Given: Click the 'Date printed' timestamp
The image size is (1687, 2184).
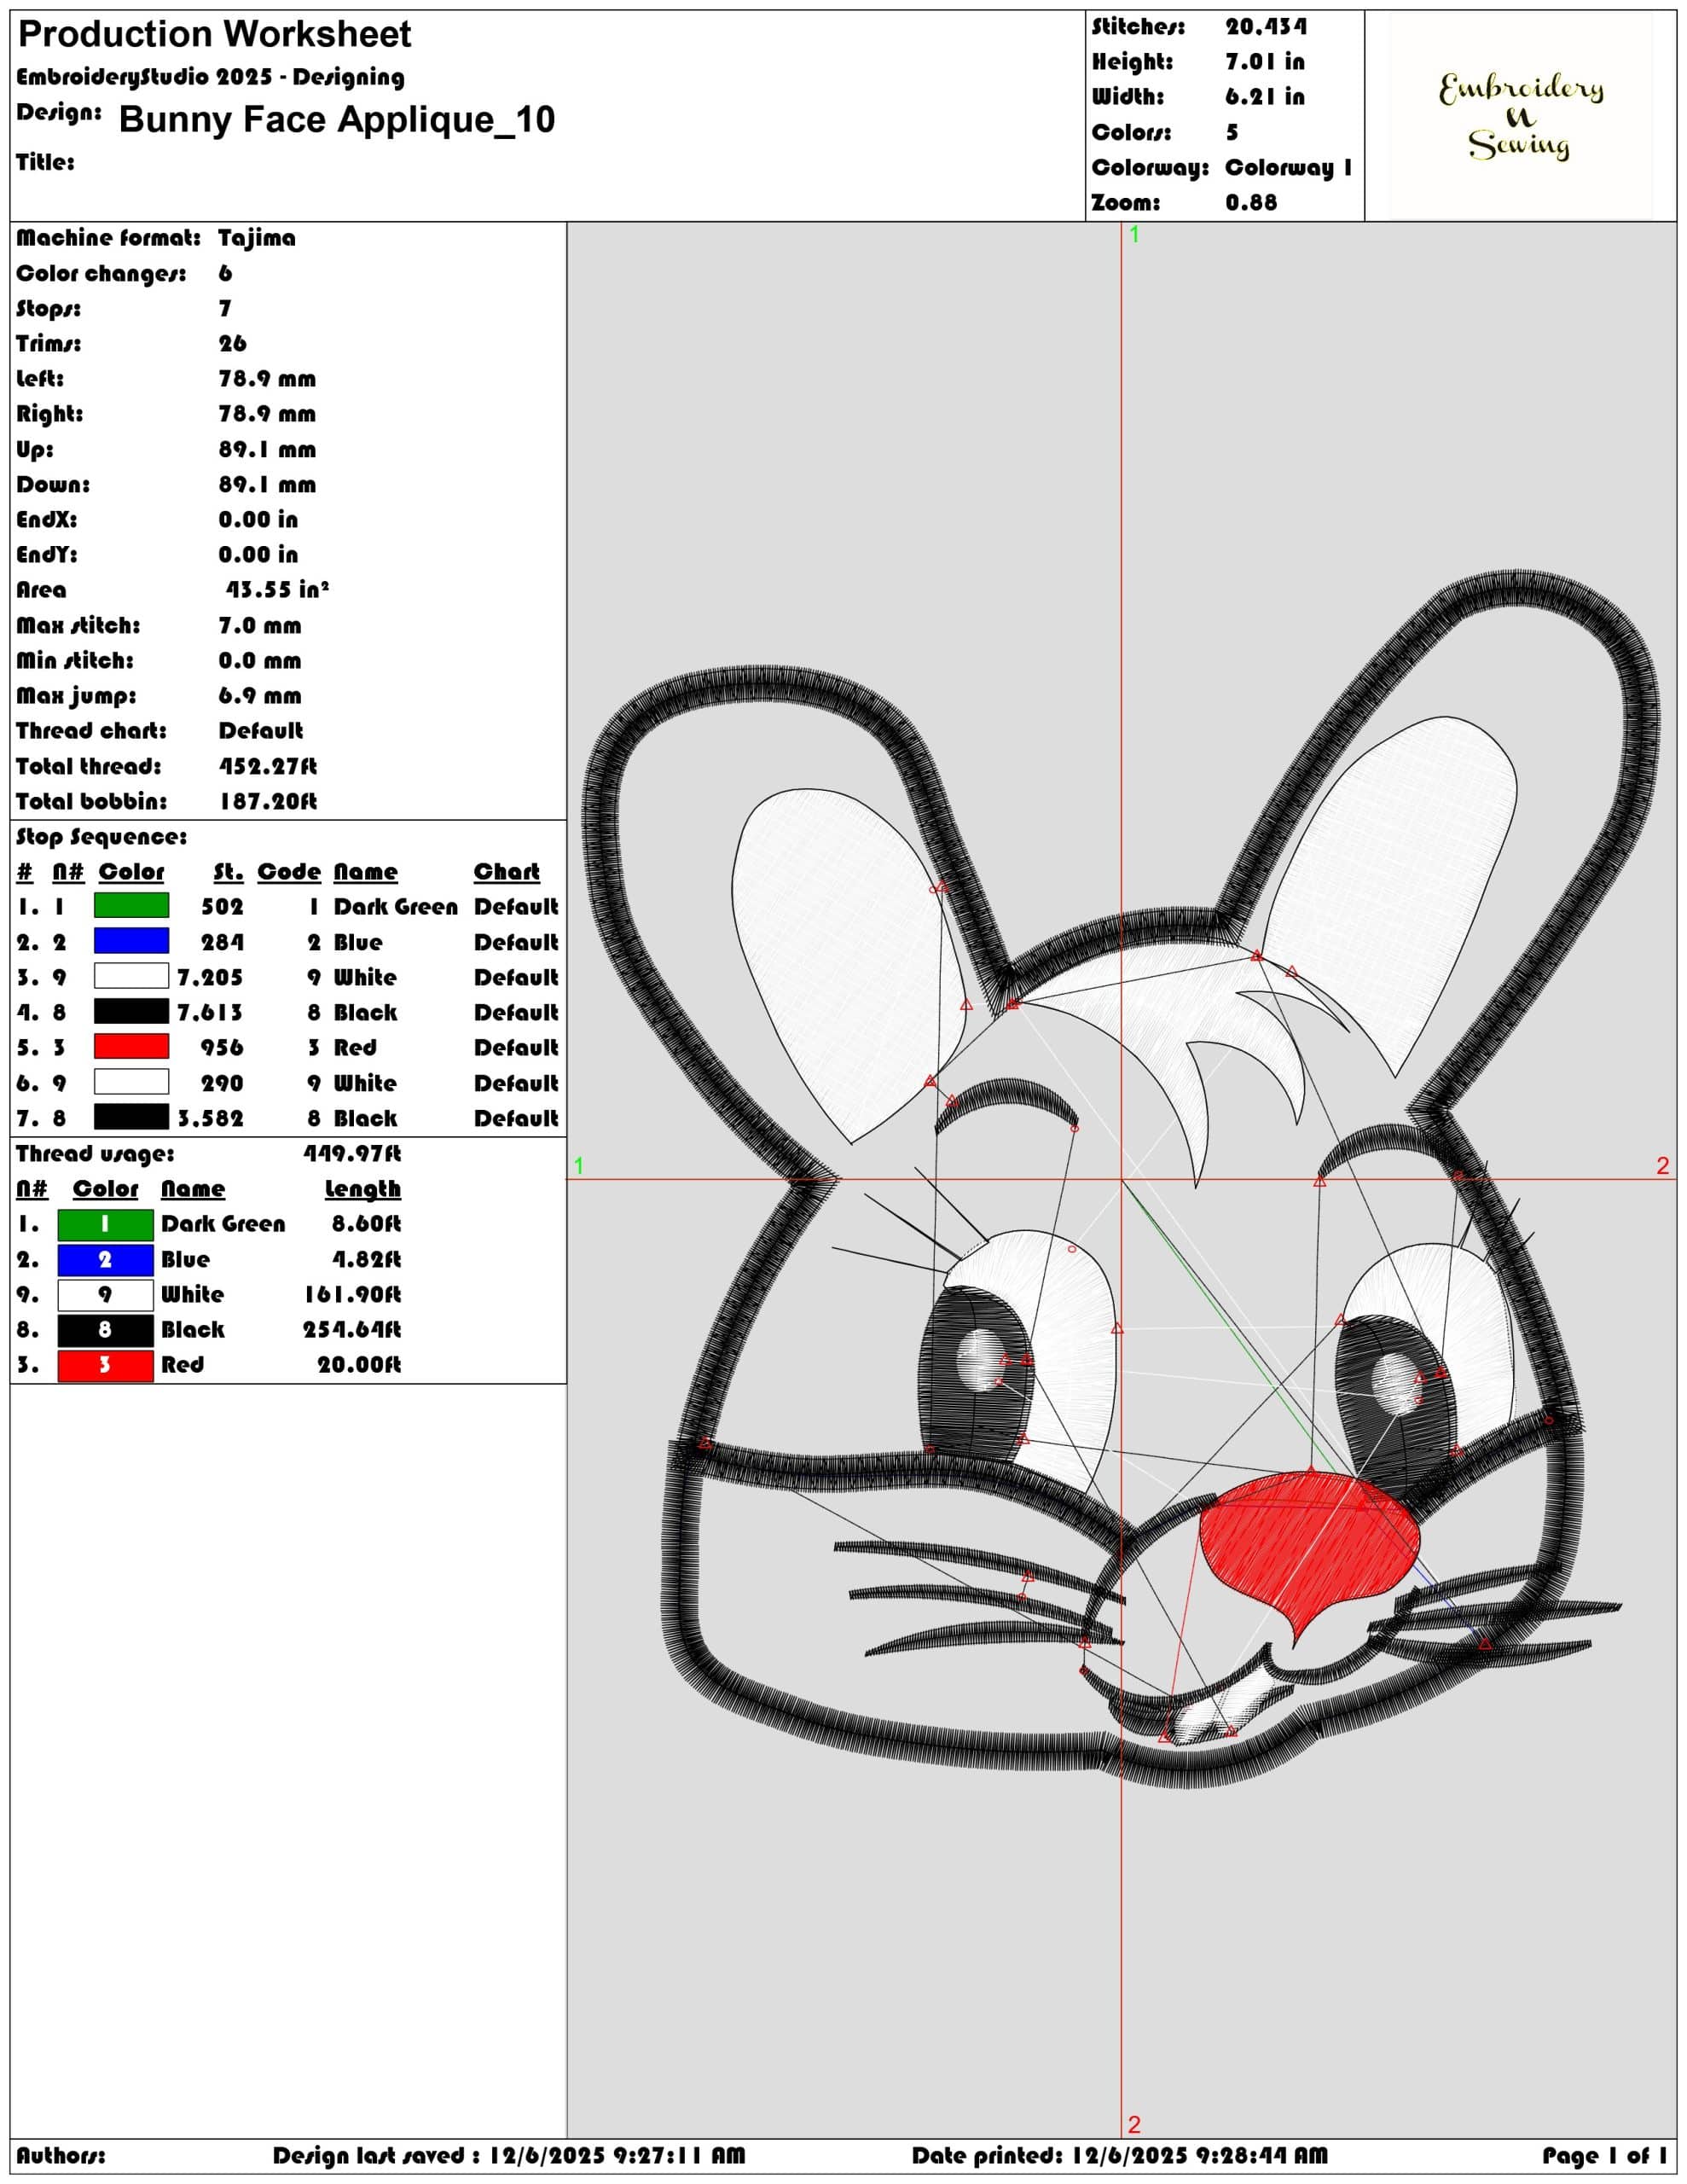Looking at the screenshot, I should click(1120, 2156).
